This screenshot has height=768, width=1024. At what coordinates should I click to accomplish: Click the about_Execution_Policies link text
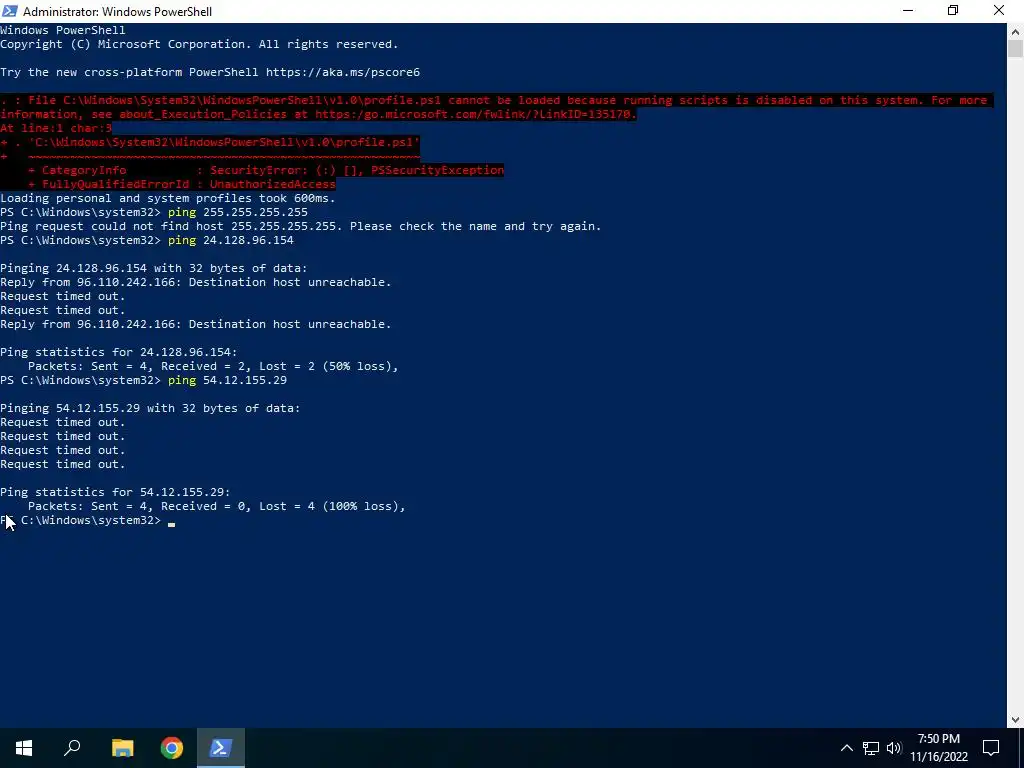pos(202,114)
